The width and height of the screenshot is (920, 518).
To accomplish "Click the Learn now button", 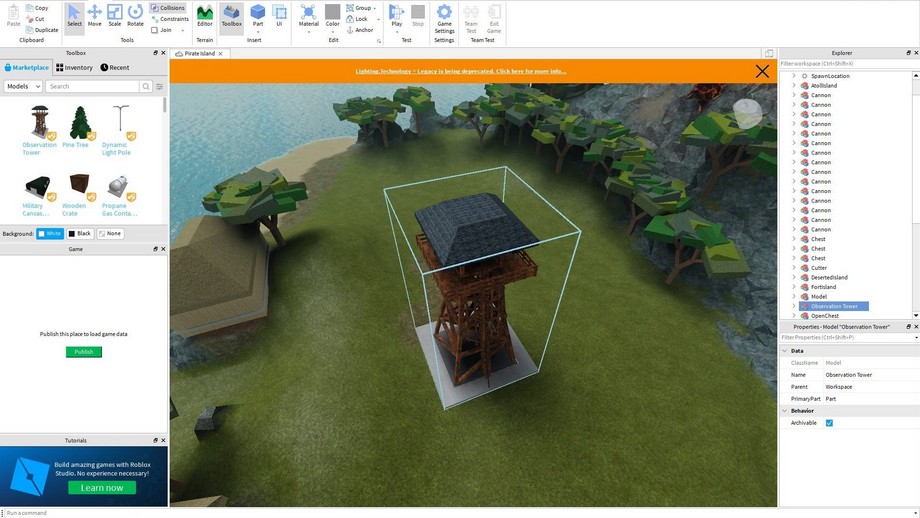I will click(102, 488).
